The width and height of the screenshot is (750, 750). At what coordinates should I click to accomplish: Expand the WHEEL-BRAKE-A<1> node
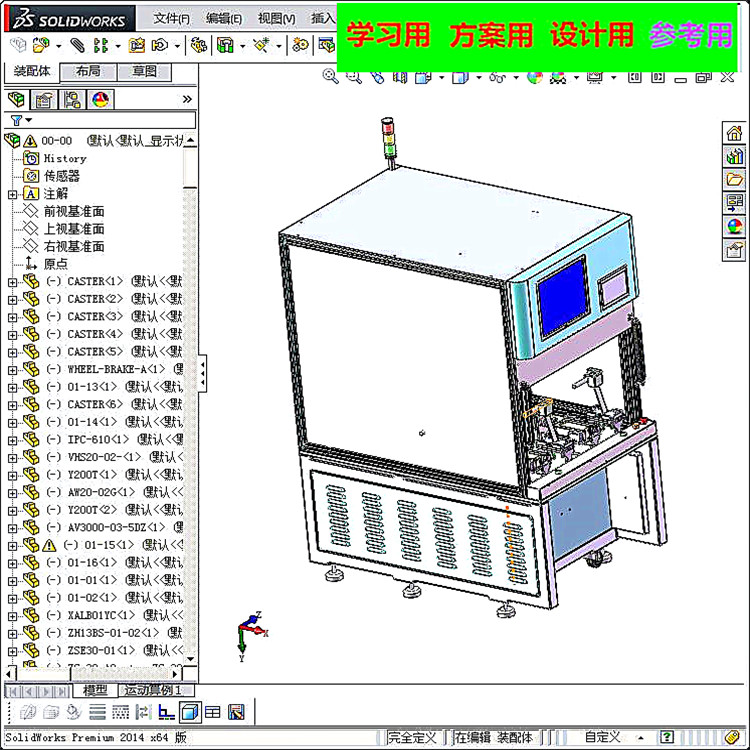point(12,370)
